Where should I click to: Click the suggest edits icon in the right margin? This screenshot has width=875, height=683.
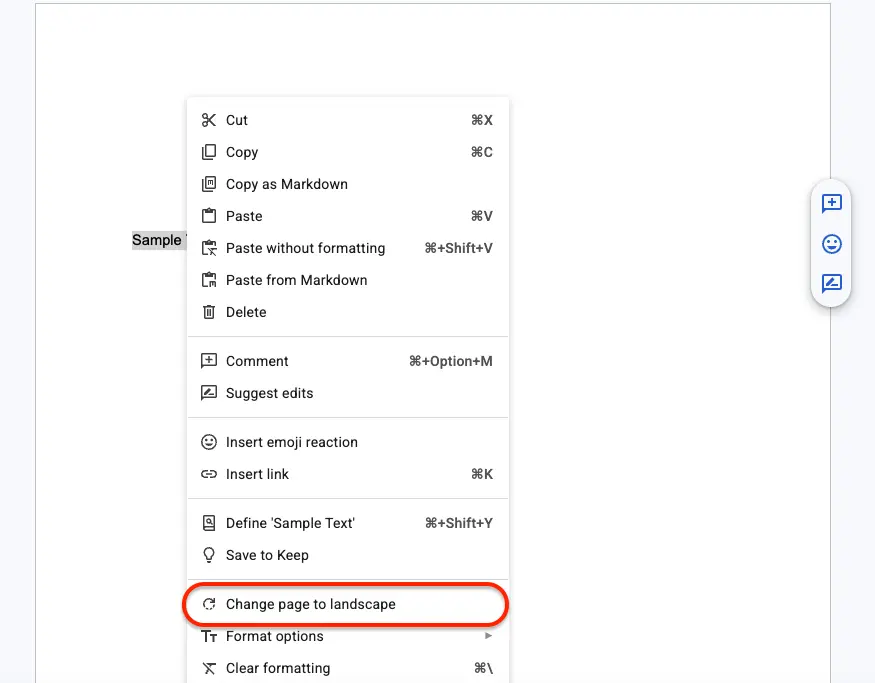click(x=831, y=283)
